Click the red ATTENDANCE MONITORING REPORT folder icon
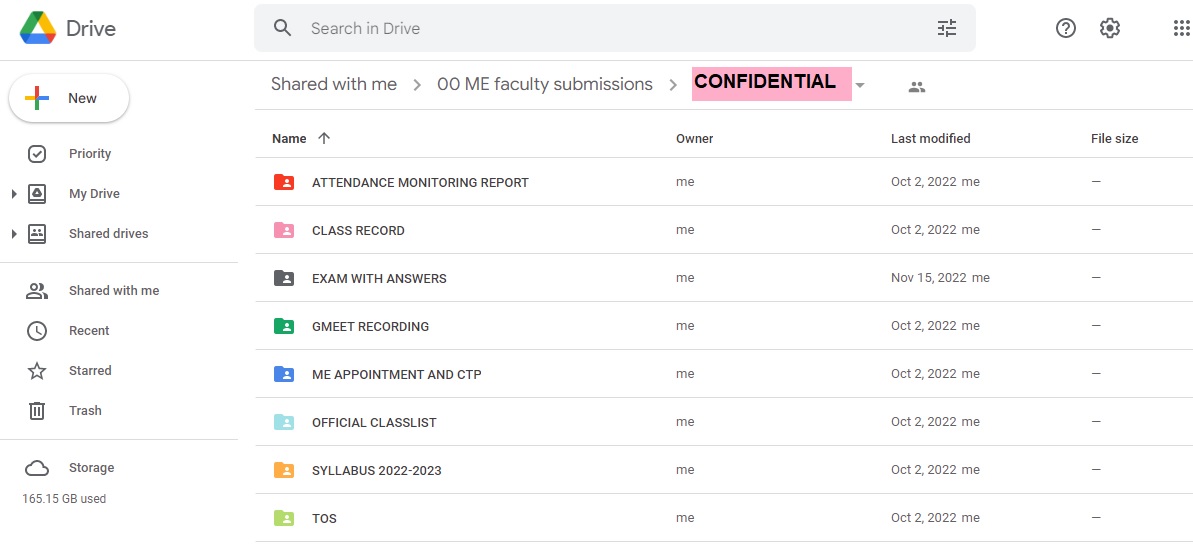1193x550 pixels. point(284,182)
